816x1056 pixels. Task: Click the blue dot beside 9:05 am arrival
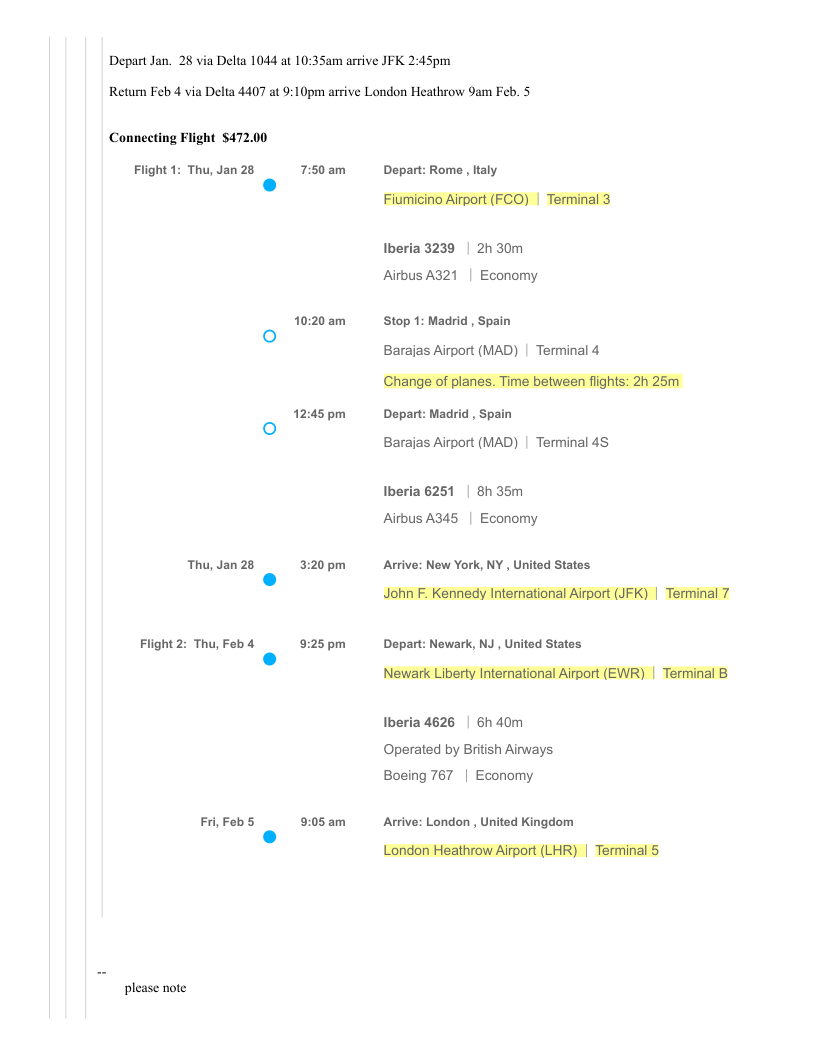(x=269, y=837)
